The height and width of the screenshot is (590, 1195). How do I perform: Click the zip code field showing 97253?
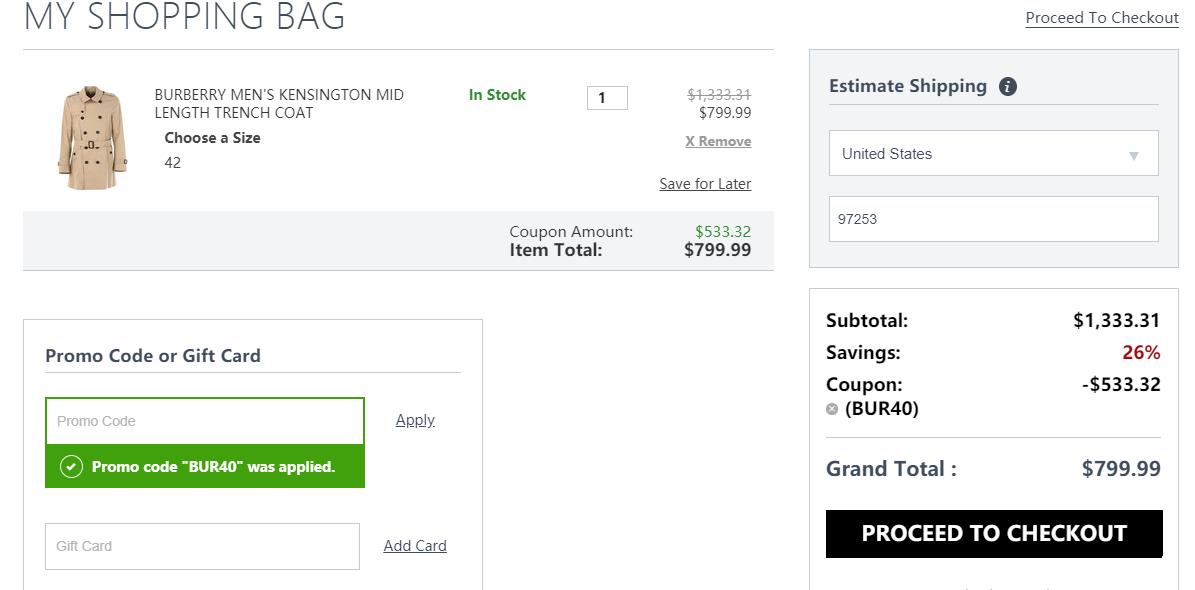point(994,219)
